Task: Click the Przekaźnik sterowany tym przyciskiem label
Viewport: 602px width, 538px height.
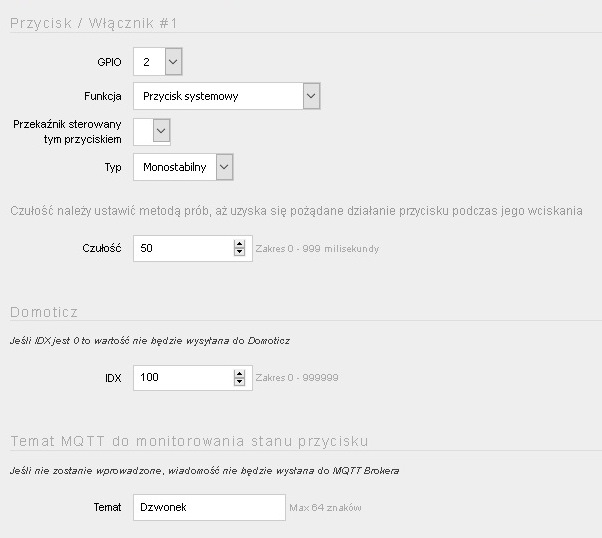Action: tap(67, 132)
